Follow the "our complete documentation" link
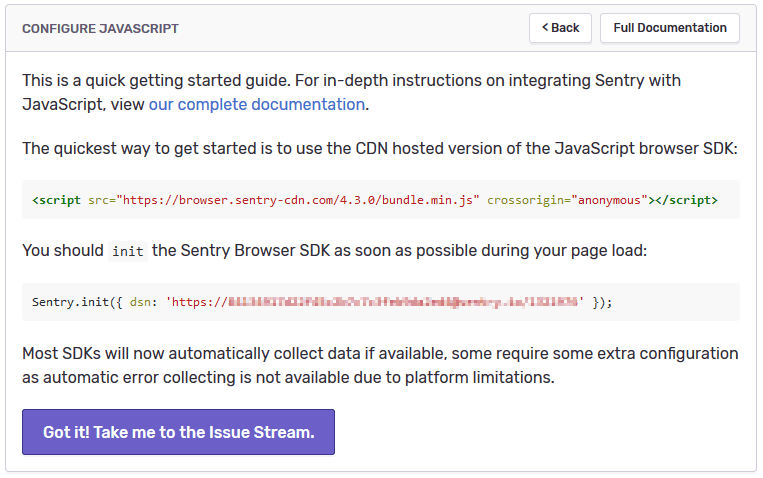 tap(257, 104)
